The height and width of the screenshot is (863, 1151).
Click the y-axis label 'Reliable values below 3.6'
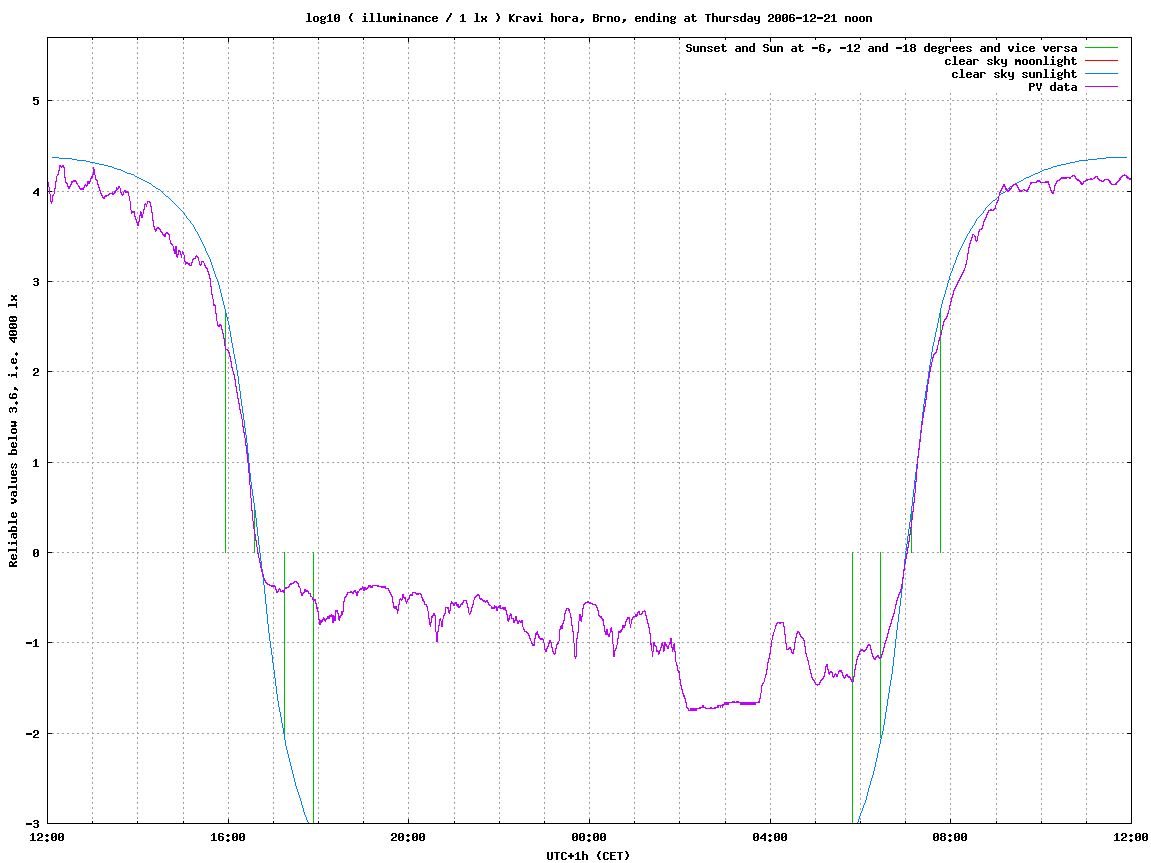coord(13,430)
